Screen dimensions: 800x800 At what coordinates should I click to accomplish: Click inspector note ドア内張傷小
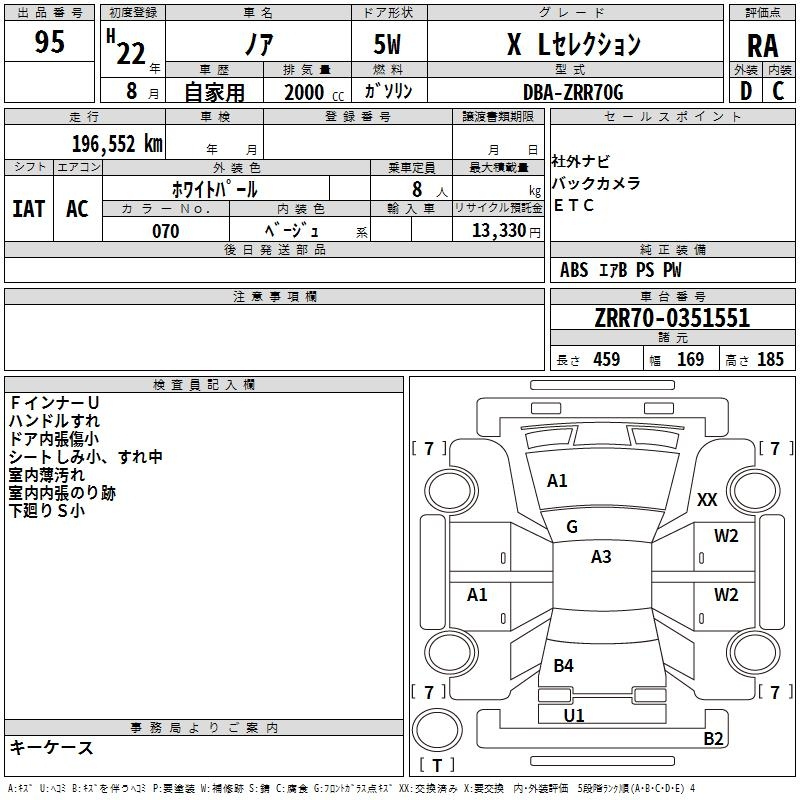click(54, 439)
